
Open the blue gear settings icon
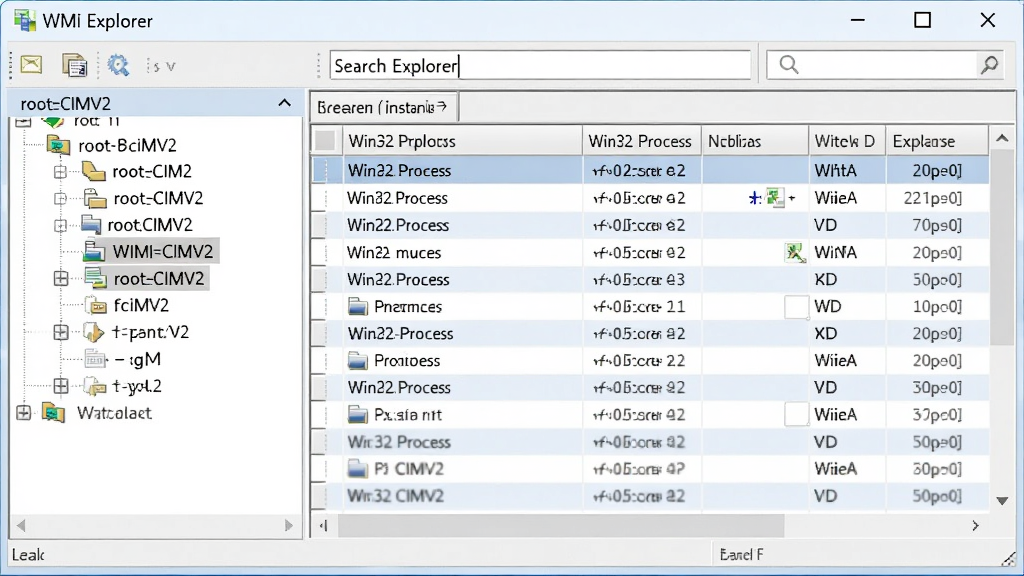click(x=118, y=65)
